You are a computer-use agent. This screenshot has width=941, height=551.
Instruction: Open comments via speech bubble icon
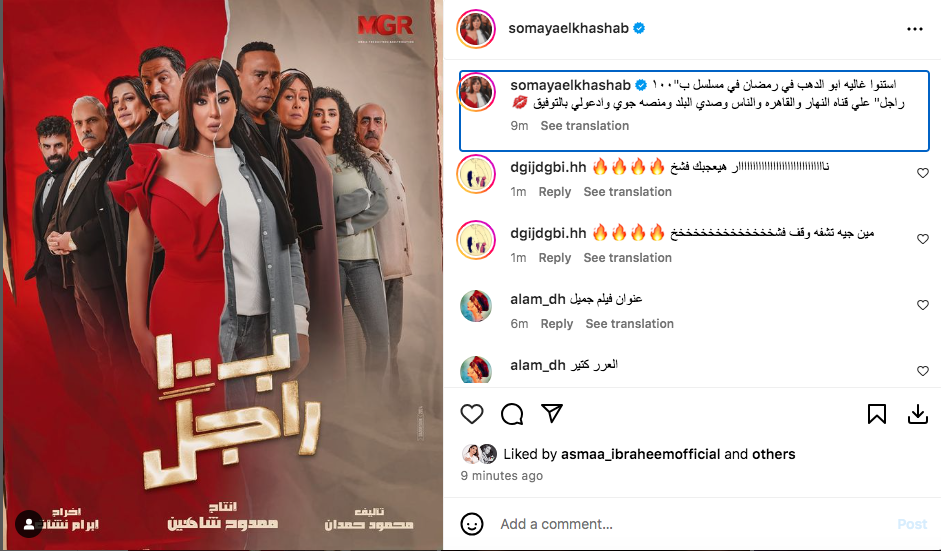point(512,414)
